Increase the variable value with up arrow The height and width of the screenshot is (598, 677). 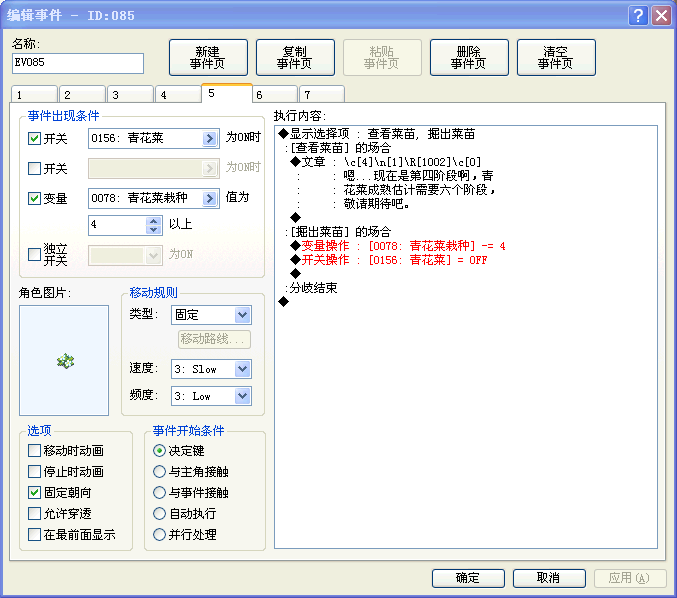pyautogui.click(x=154, y=221)
